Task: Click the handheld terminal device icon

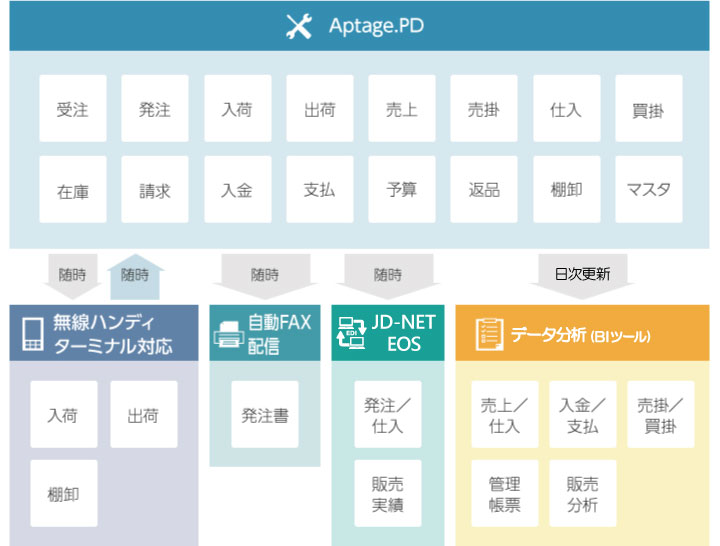Action: point(33,334)
